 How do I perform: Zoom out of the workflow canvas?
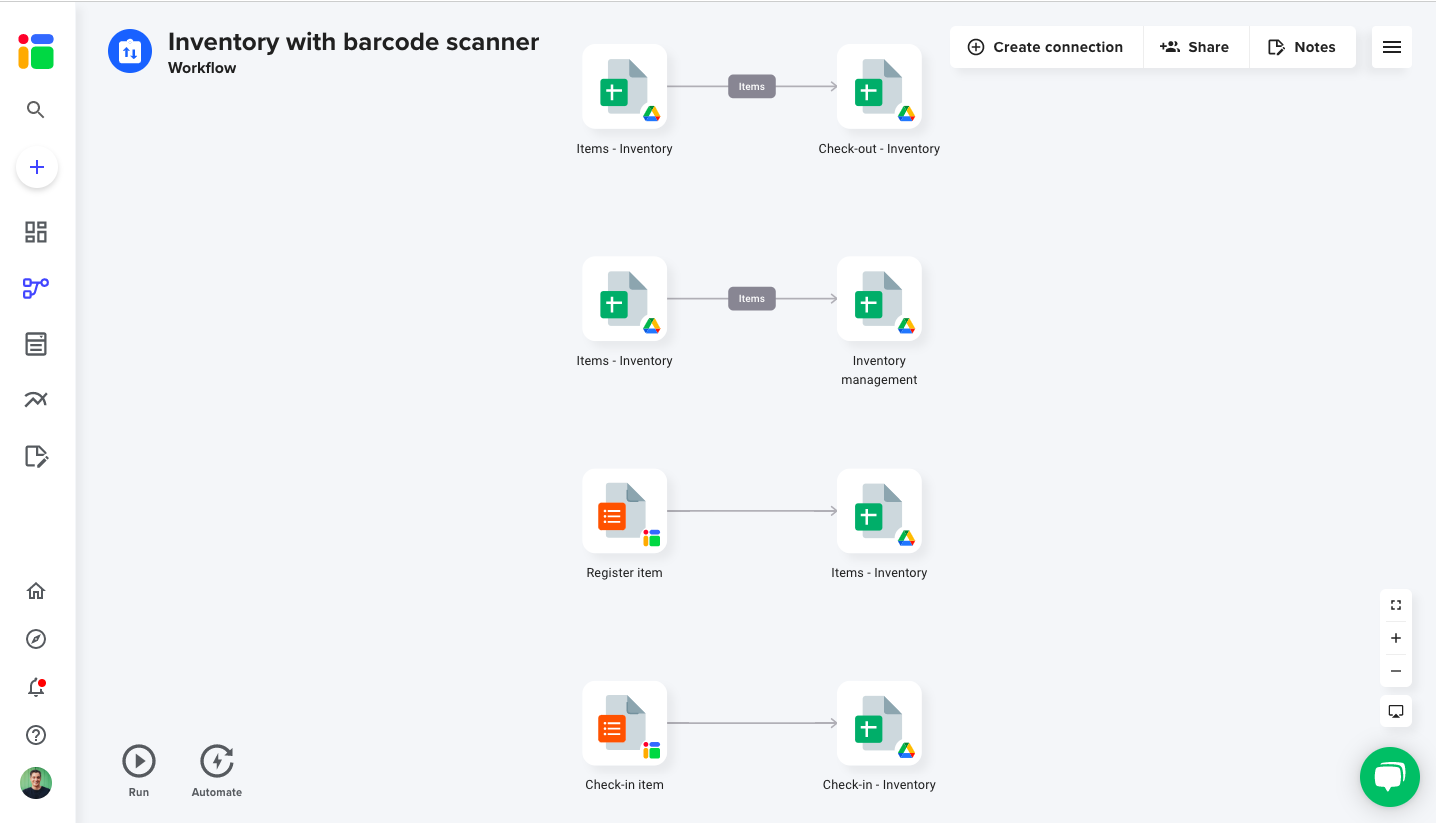[1396, 671]
